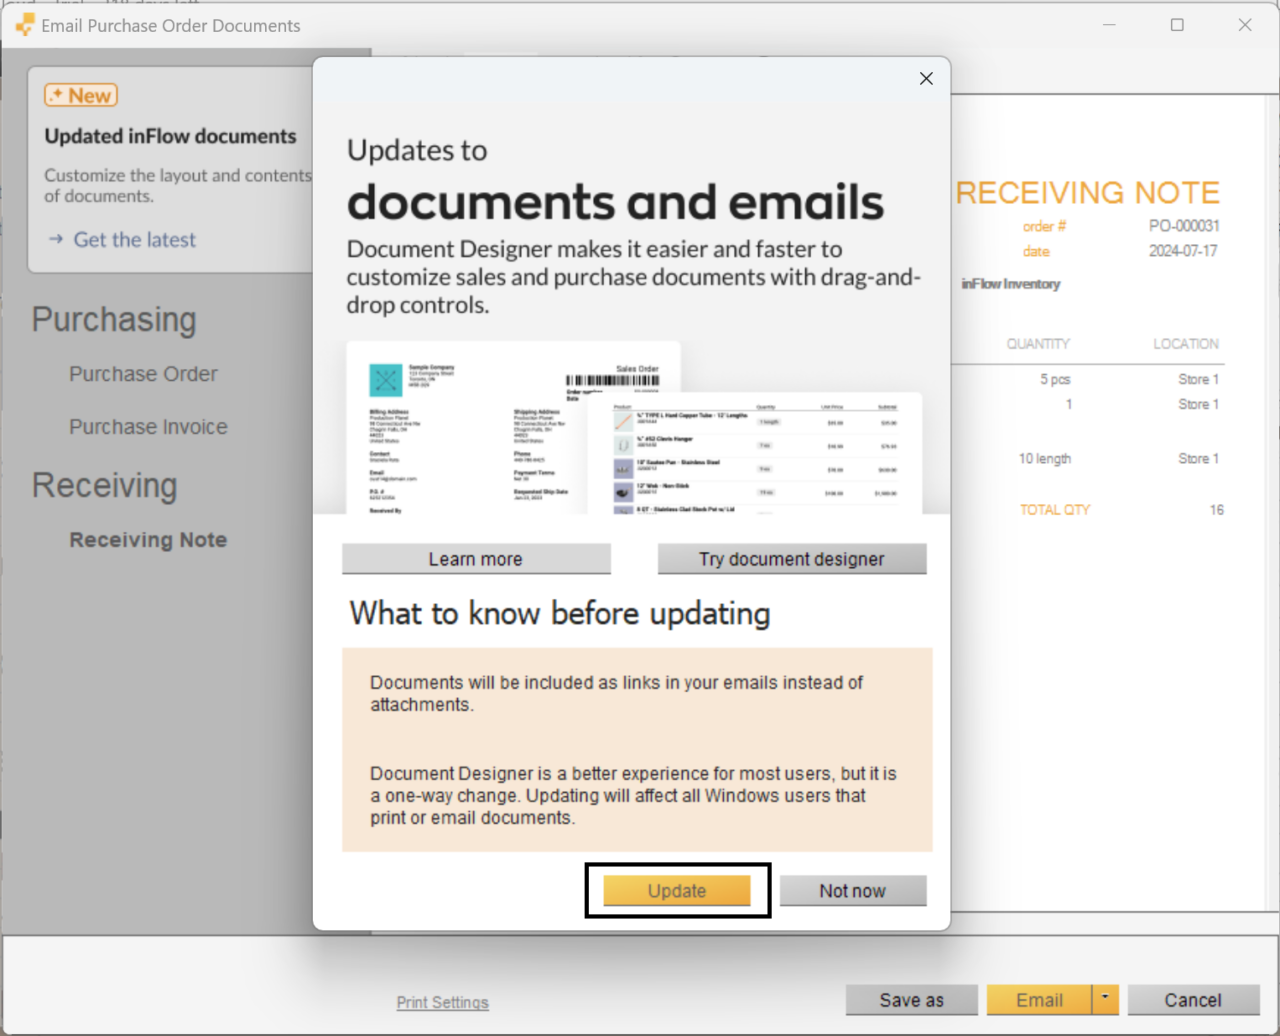Click the arrow icon beside Get the latest
This screenshot has height=1036, width=1280.
56,240
